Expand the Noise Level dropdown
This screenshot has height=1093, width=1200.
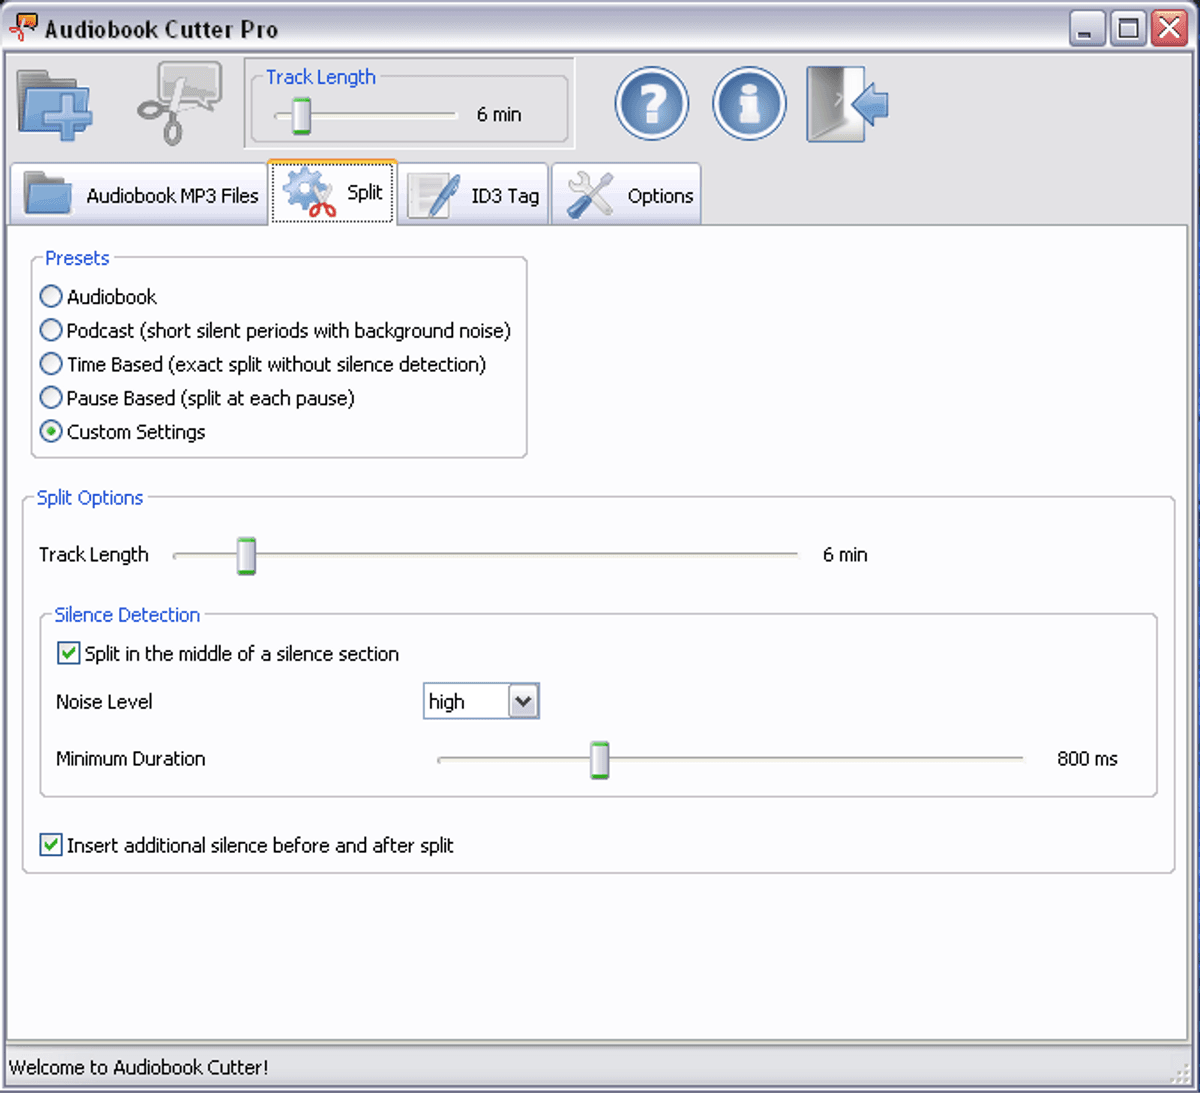click(523, 702)
